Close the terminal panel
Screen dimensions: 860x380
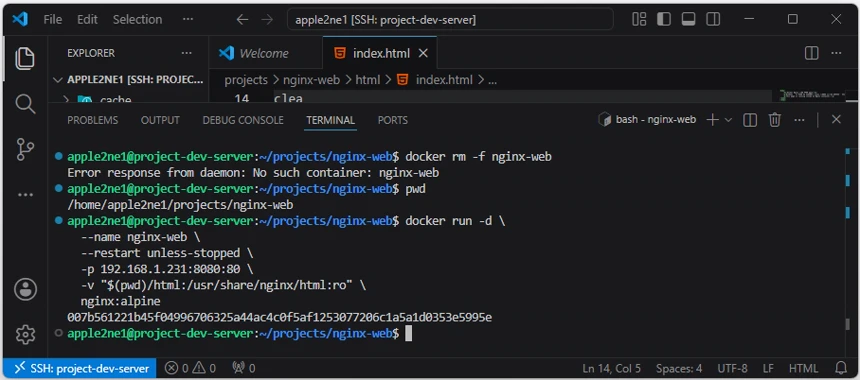tap(836, 120)
